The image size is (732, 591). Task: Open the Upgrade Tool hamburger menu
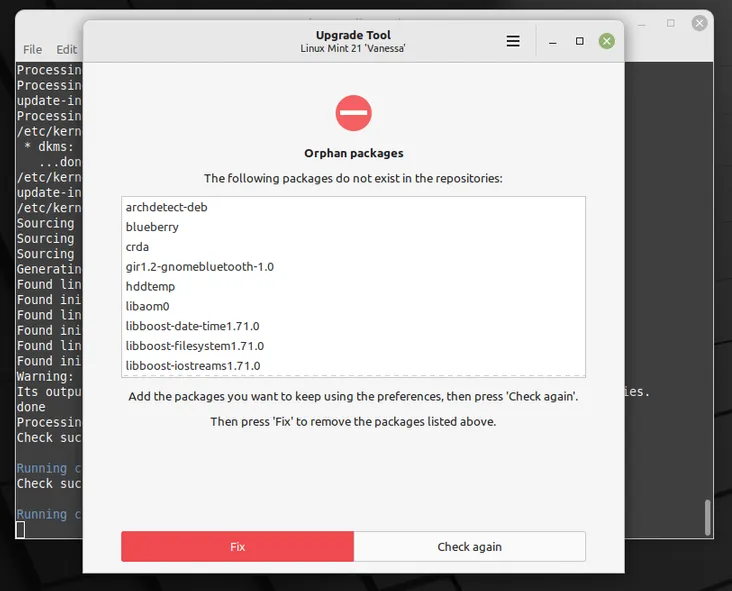click(x=513, y=41)
